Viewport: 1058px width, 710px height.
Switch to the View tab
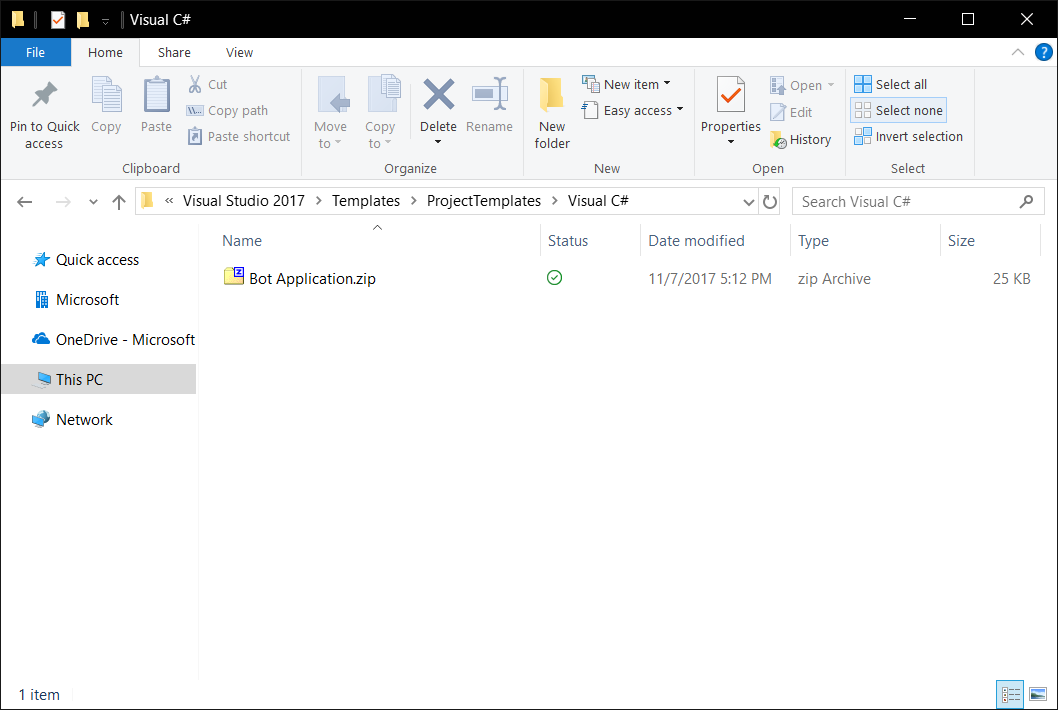(240, 52)
